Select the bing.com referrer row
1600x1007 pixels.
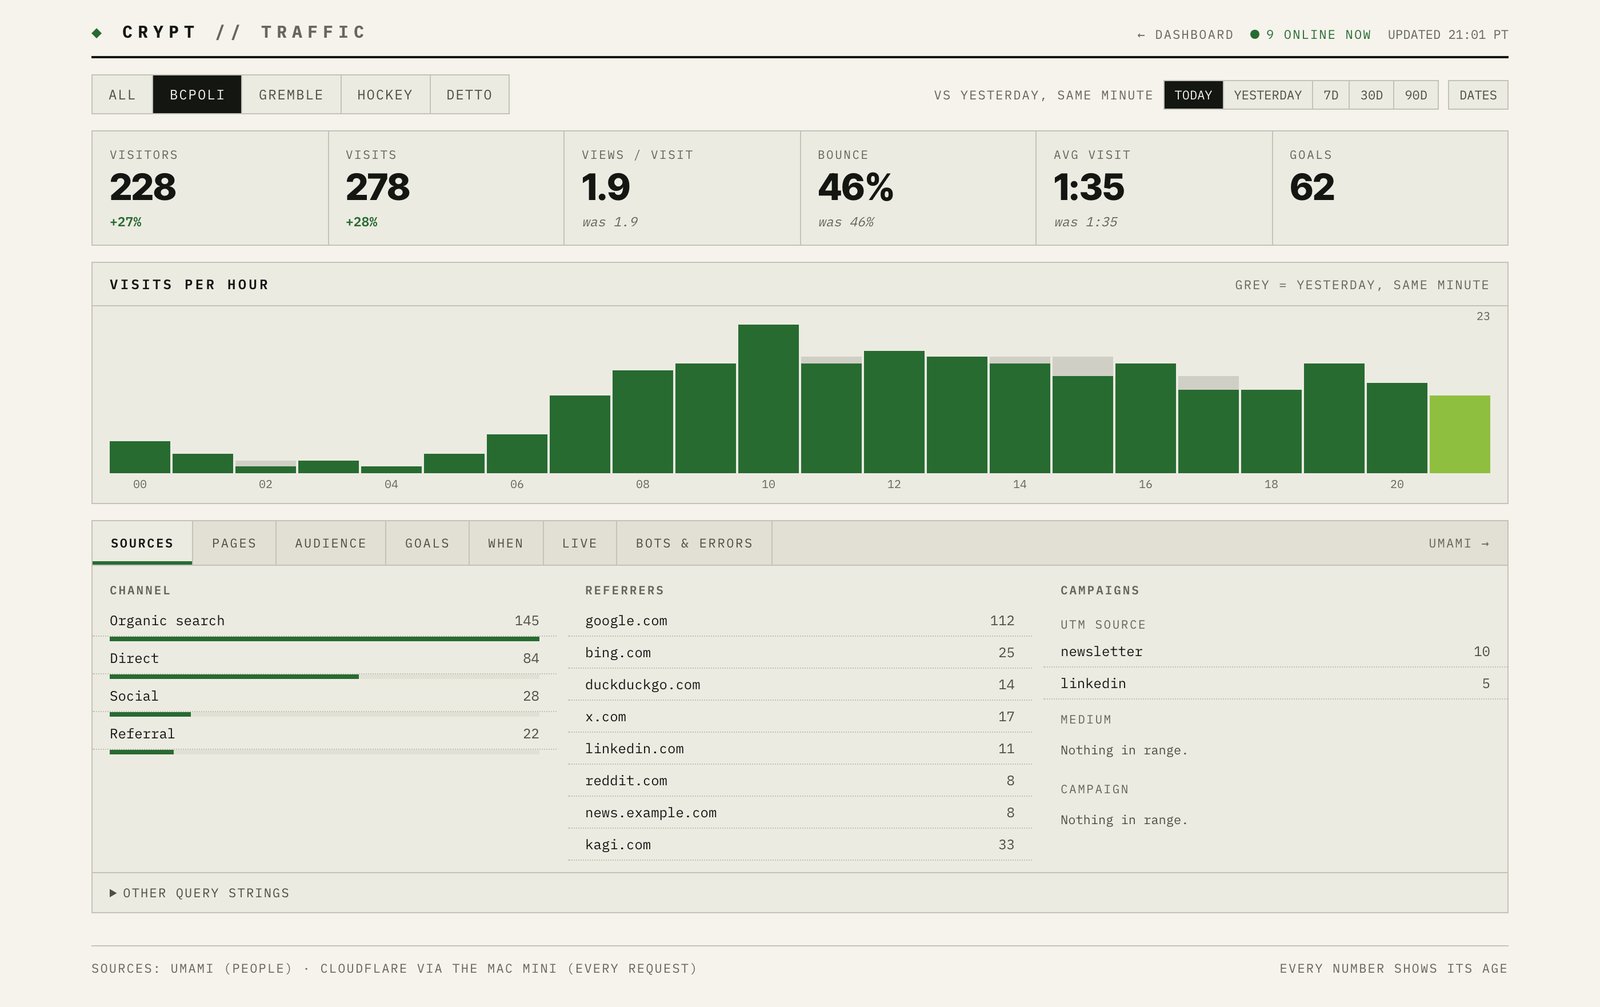(800, 653)
